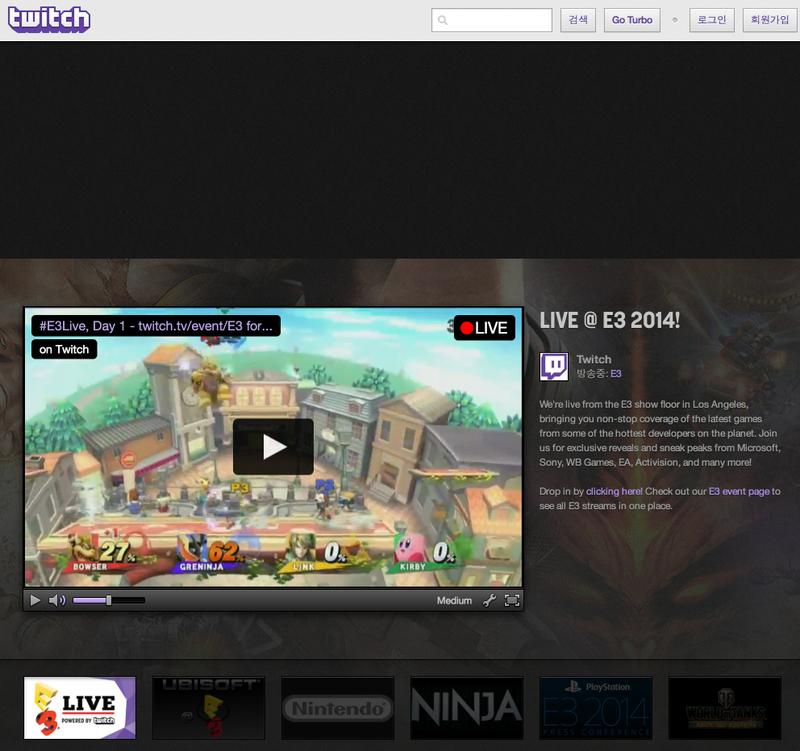Click the 회원가입 sign up button
800x751 pixels.
pyautogui.click(x=769, y=20)
